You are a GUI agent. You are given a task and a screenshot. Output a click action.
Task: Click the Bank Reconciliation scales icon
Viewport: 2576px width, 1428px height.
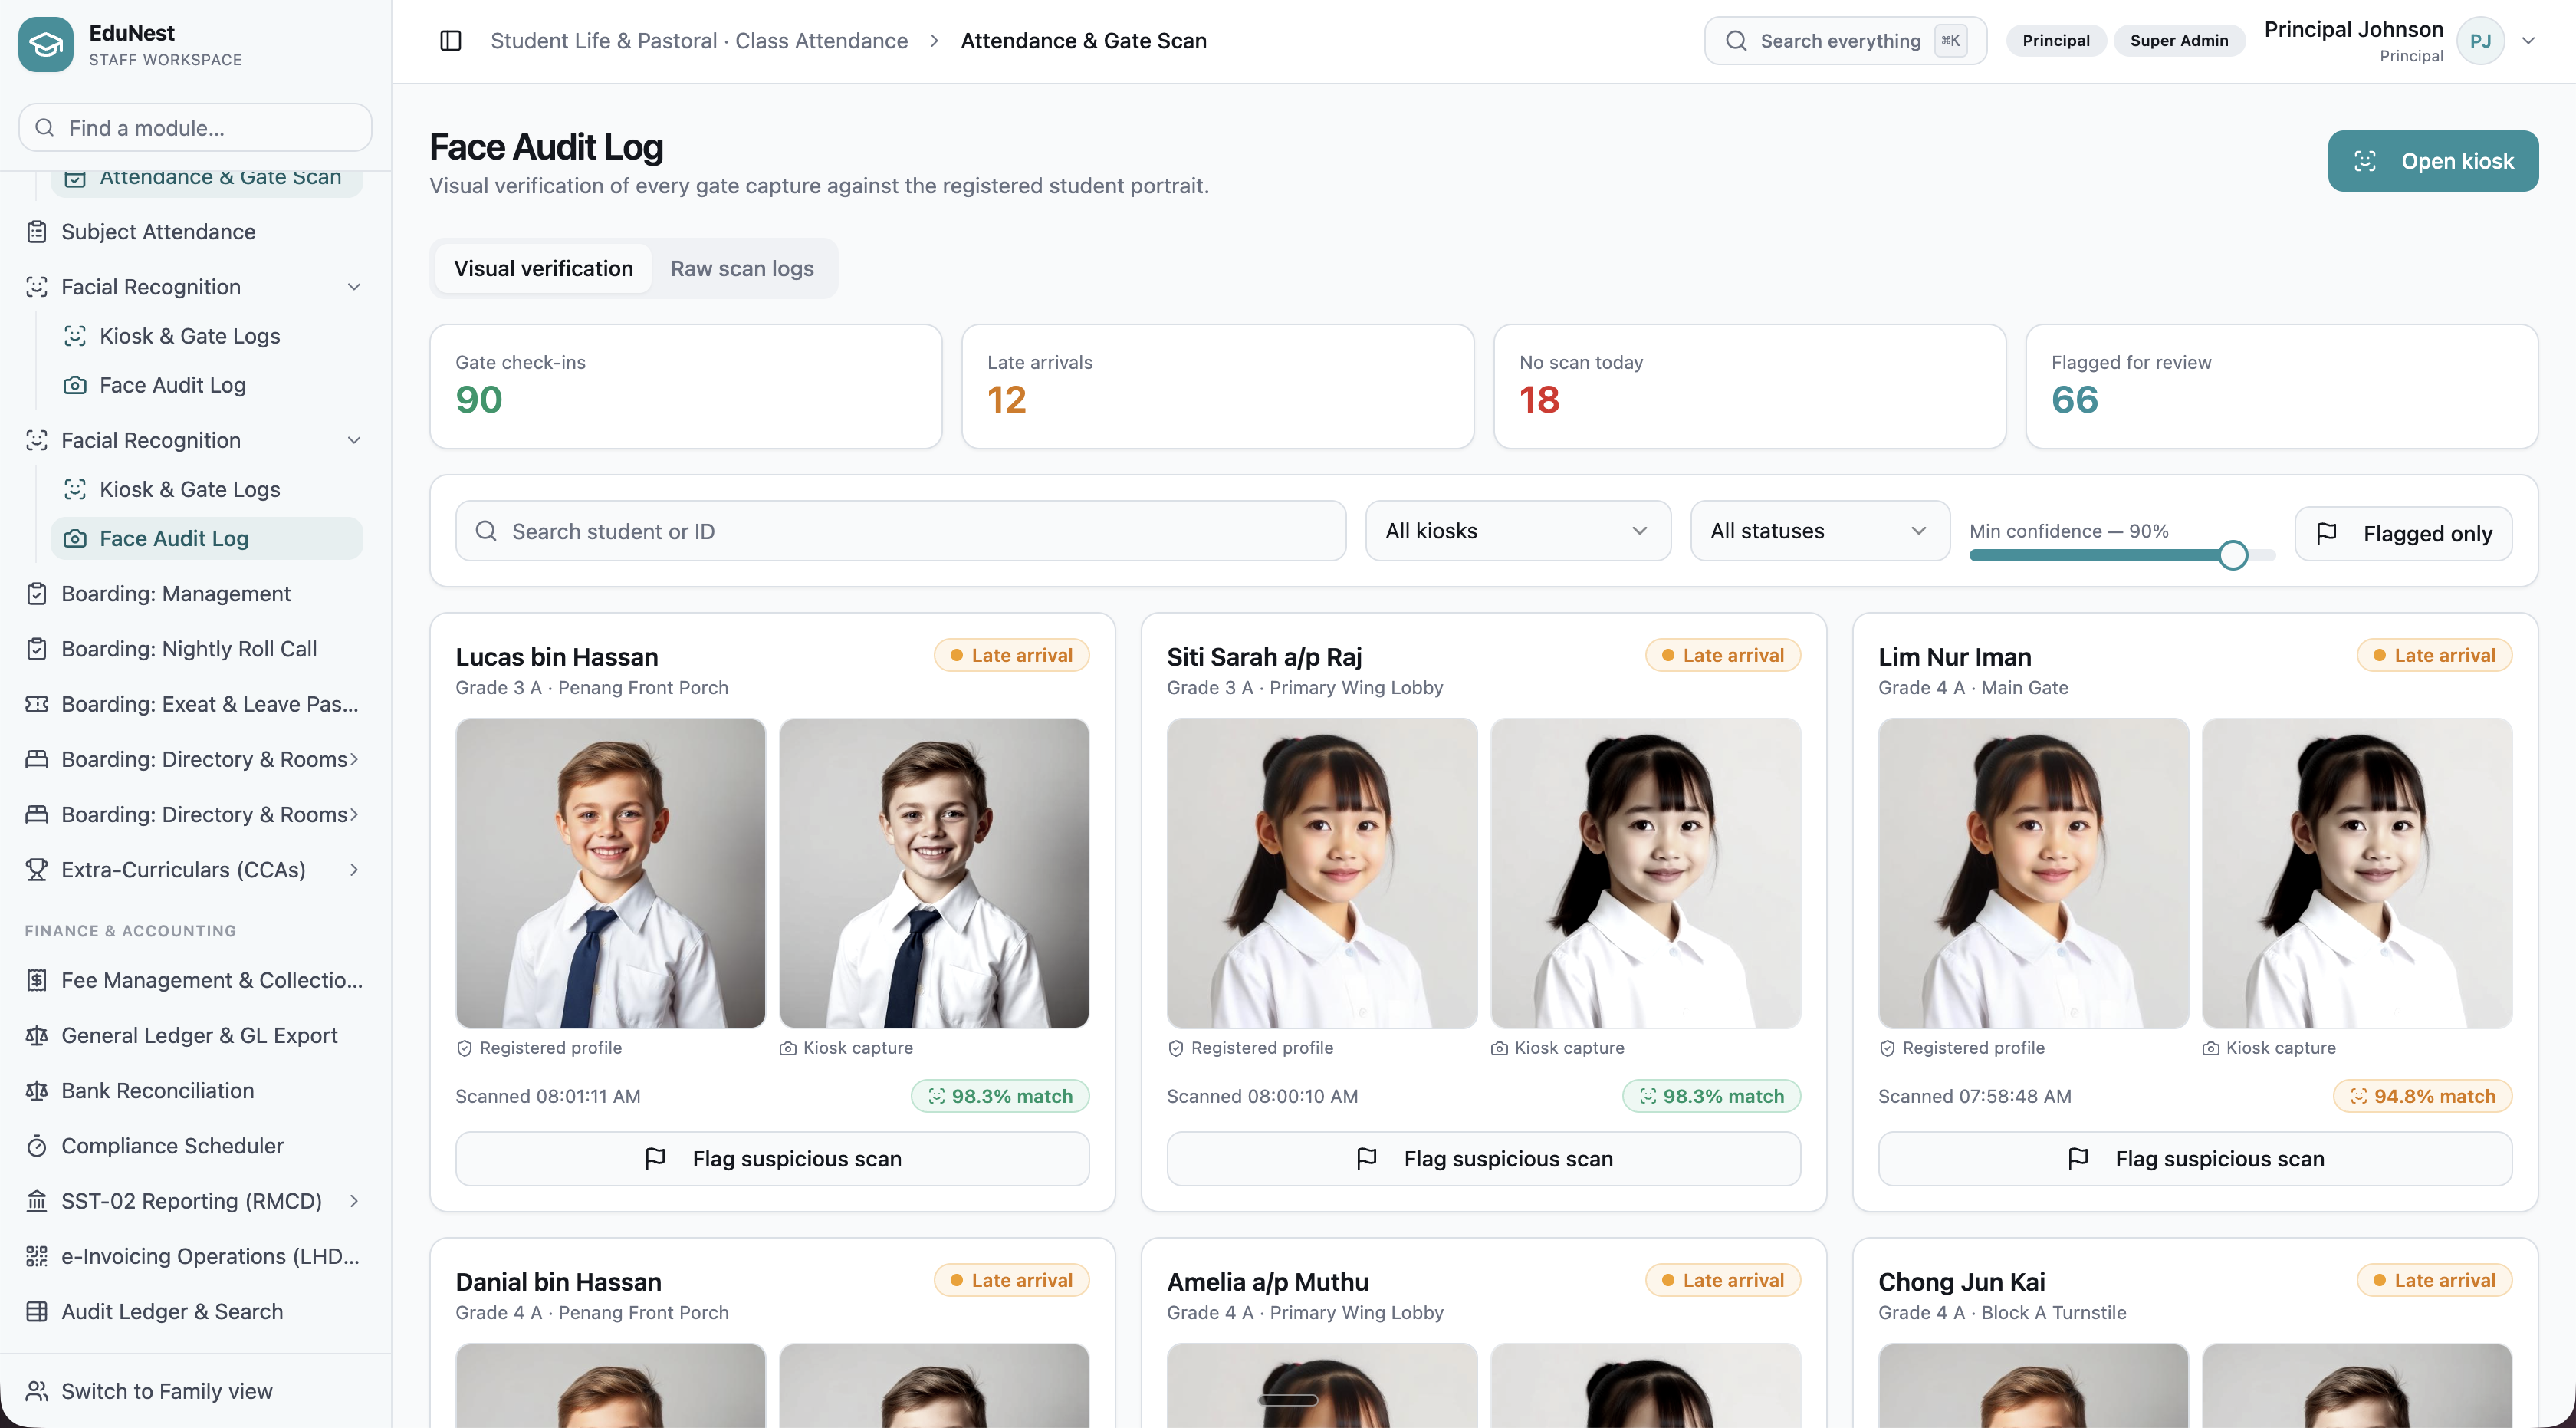(x=37, y=1091)
